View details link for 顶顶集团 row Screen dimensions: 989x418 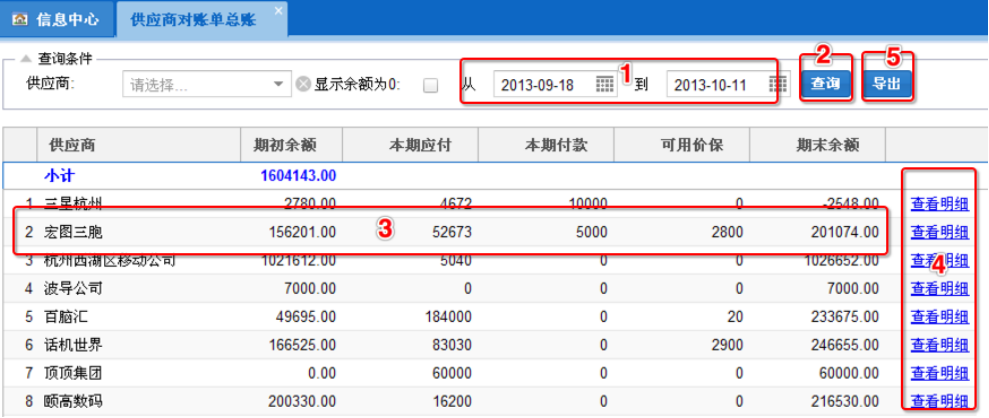pos(938,373)
